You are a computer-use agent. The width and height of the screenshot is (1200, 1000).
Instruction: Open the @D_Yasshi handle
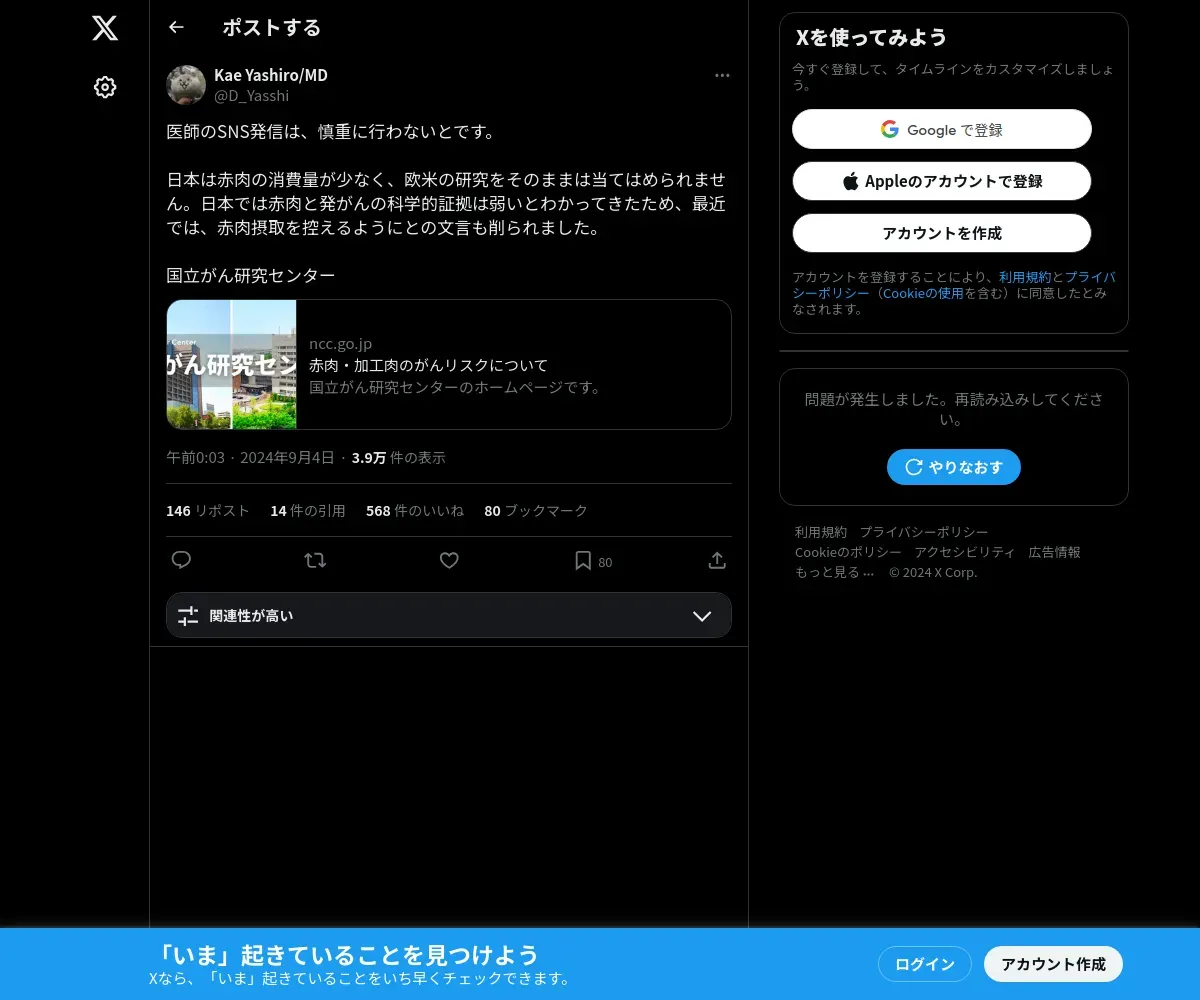pyautogui.click(x=251, y=96)
